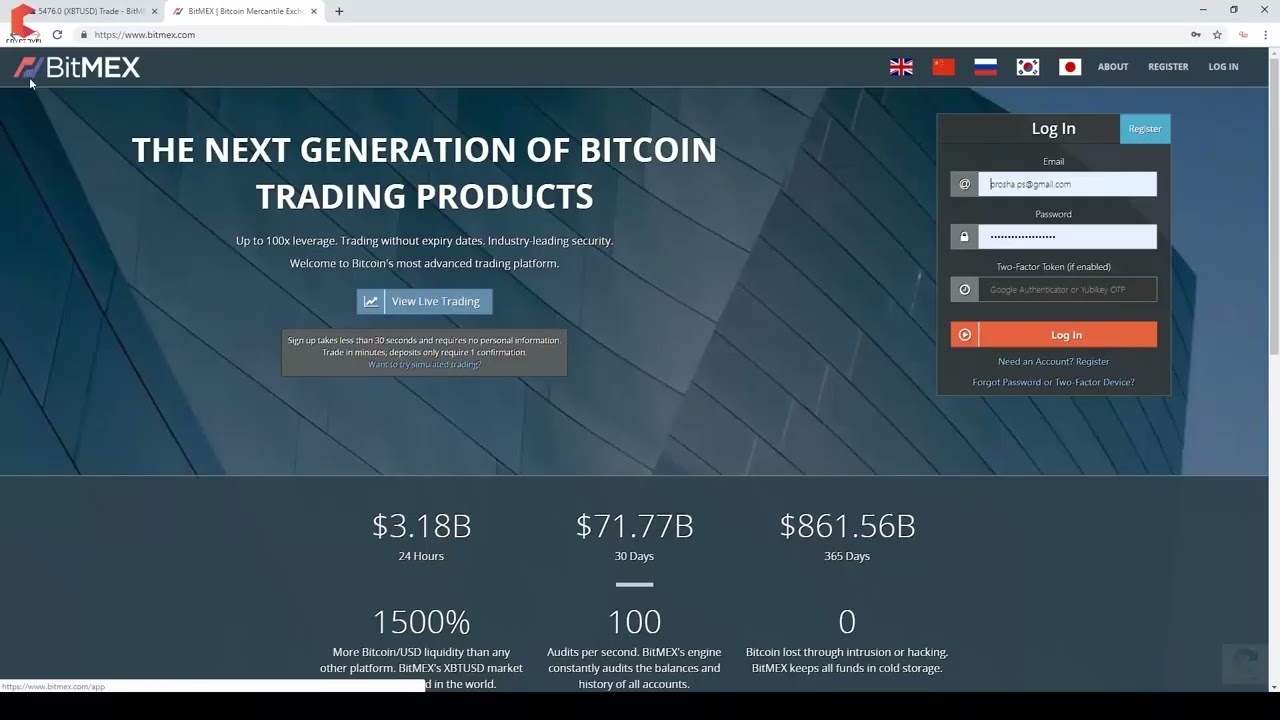Open REGISTER in the top navigation

(1168, 67)
